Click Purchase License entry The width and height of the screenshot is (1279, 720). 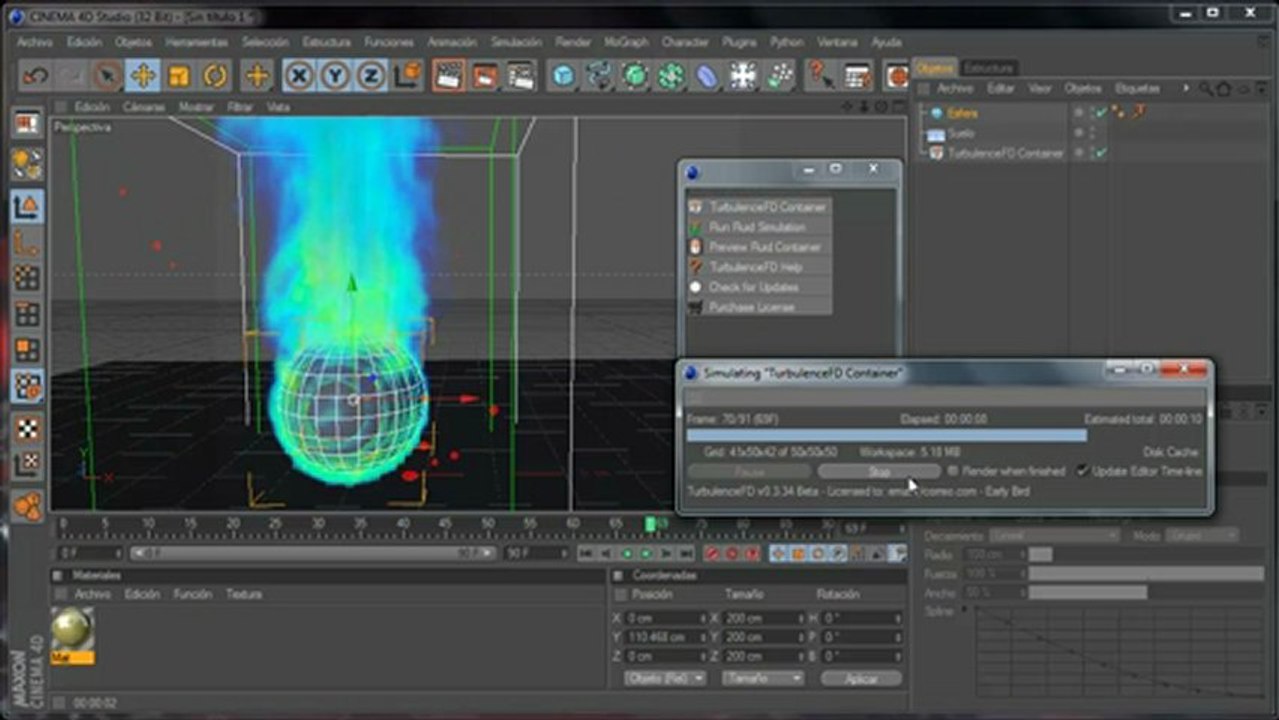(759, 307)
